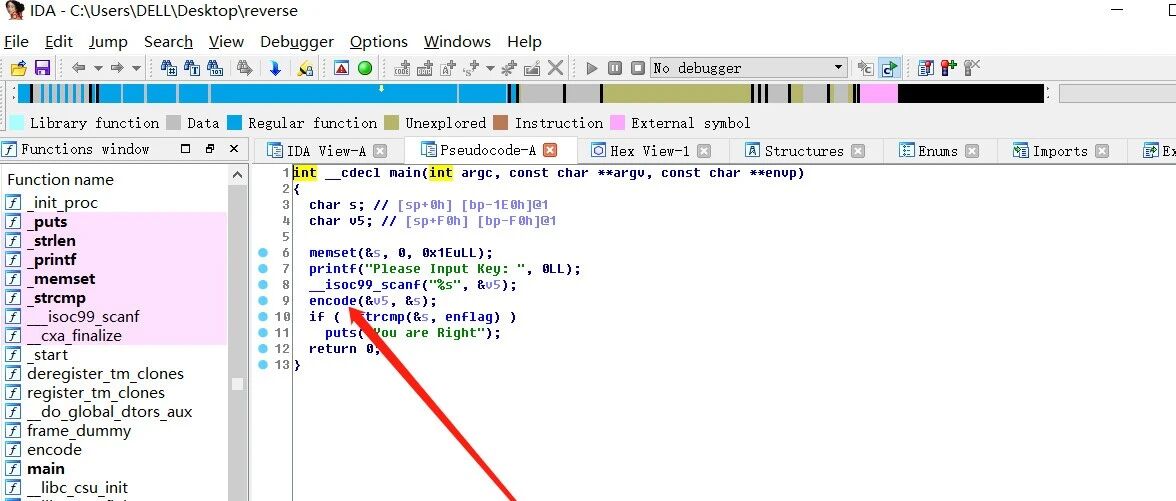Click the convert to code icon
Image resolution: width=1176 pixels, height=501 pixels.
pyautogui.click(x=402, y=68)
